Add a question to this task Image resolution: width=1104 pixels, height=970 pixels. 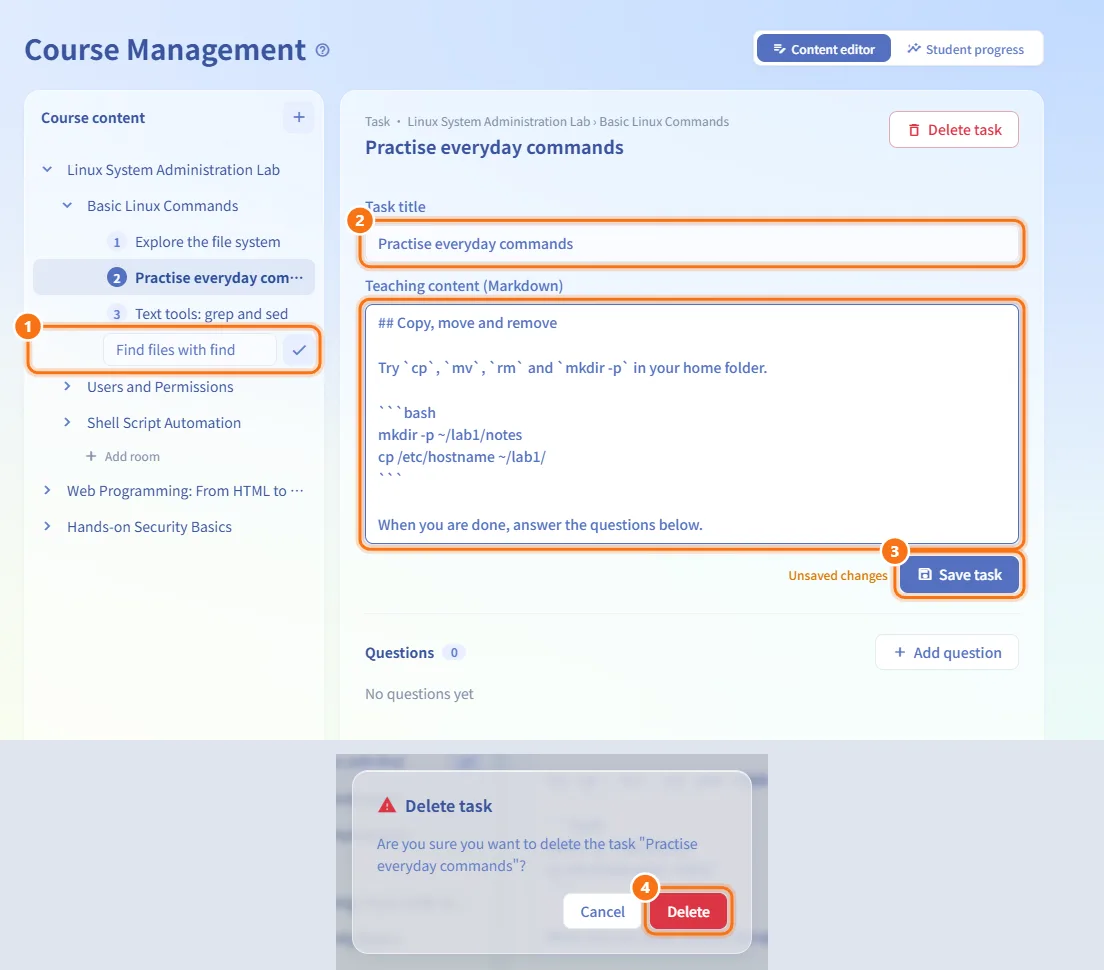tap(946, 653)
